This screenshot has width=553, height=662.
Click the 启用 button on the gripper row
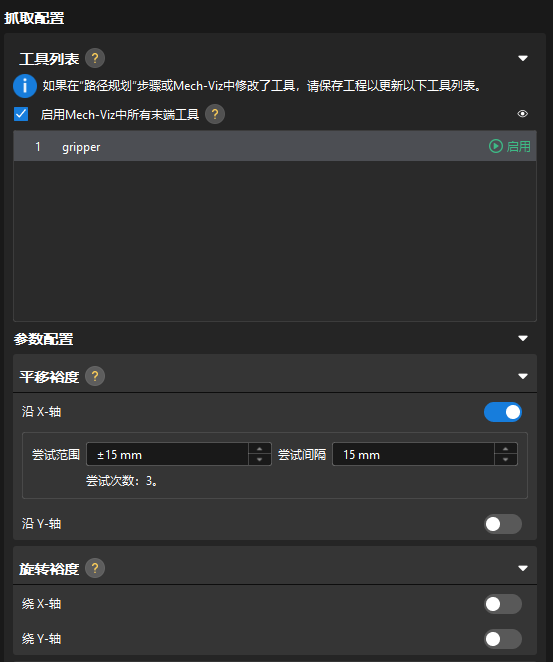pos(510,147)
